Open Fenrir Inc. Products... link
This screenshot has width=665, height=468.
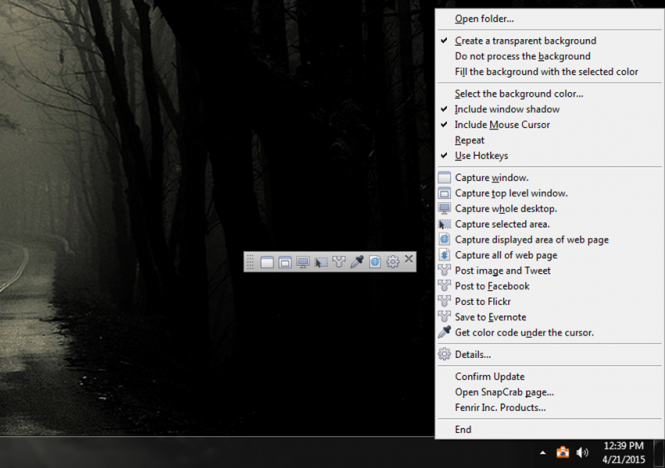click(548, 408)
